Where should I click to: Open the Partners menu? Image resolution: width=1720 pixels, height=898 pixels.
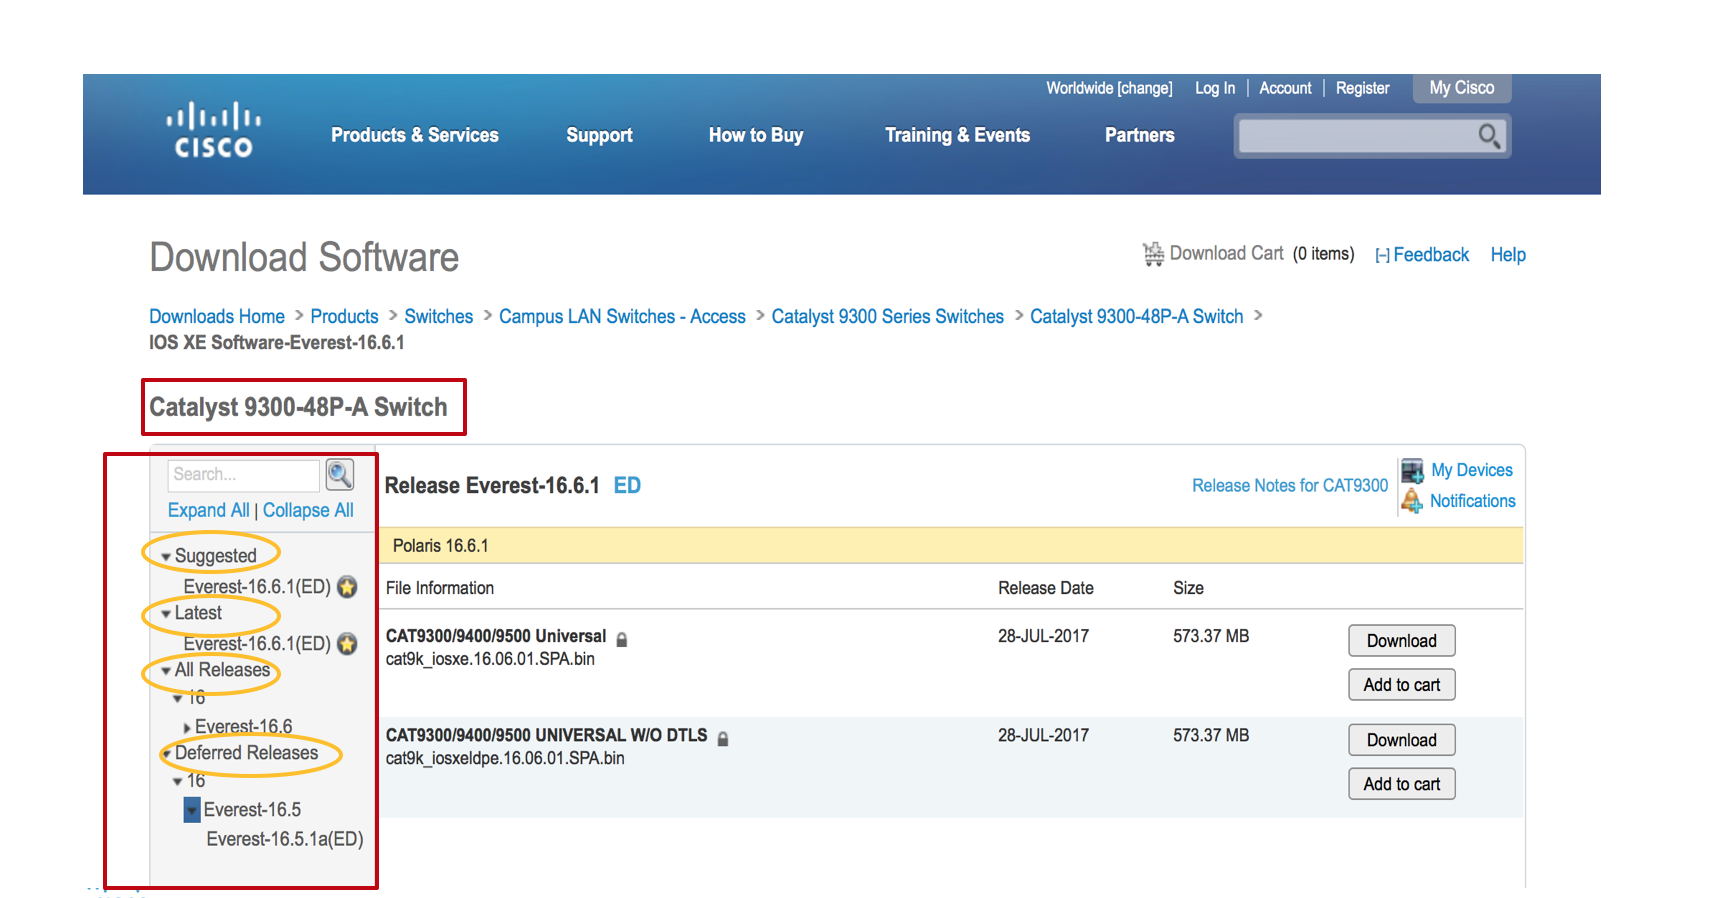tap(1139, 135)
